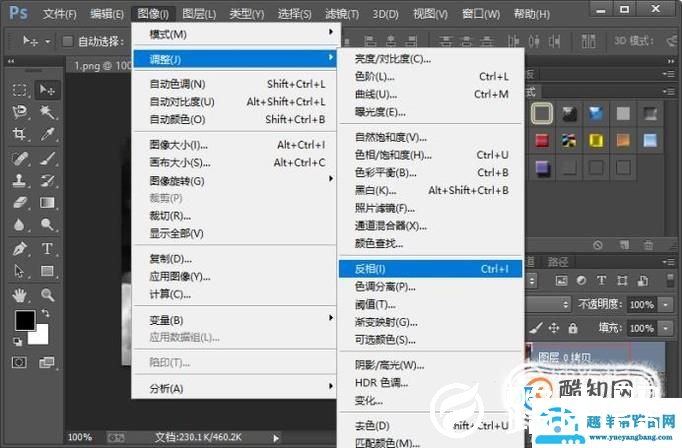
Task: Open the 填充 fill dropdown arrow
Action: [666, 328]
